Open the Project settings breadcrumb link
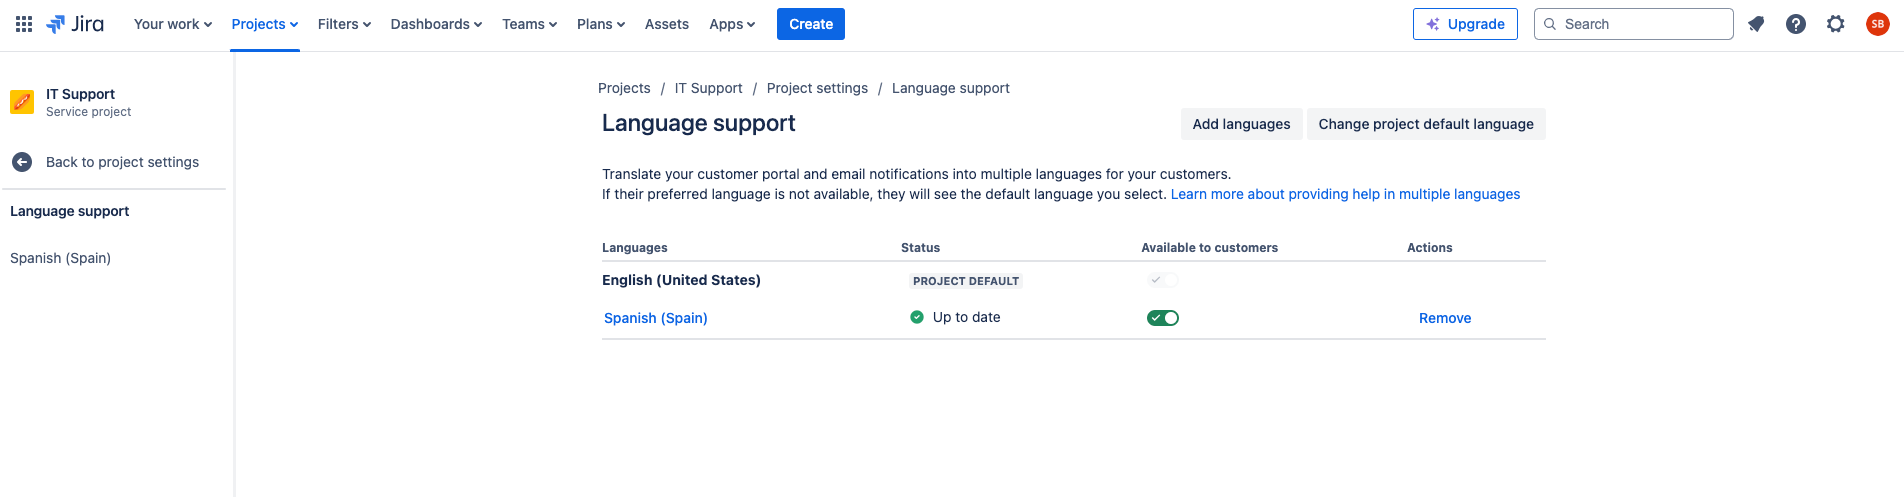The image size is (1904, 497). point(817,88)
